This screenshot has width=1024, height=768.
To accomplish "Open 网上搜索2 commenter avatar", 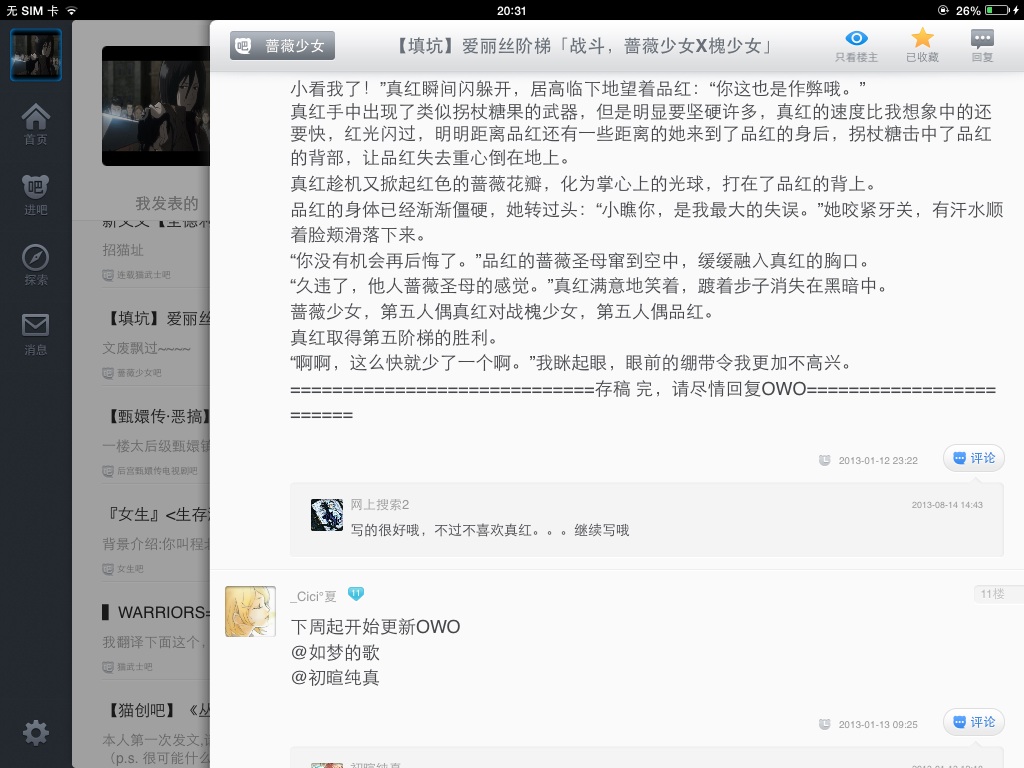I will pos(327,515).
